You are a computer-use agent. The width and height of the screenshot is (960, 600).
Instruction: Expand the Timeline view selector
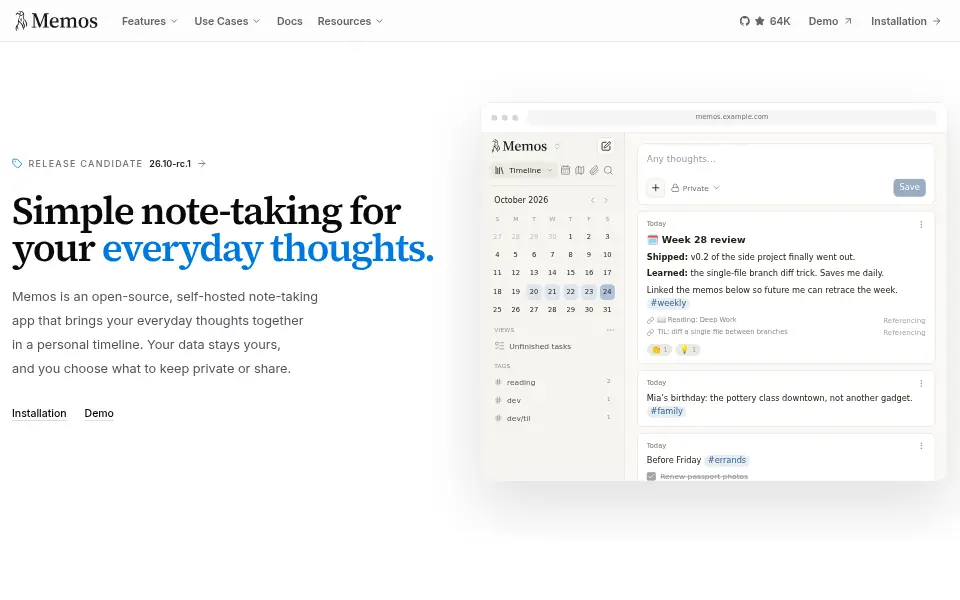click(523, 170)
